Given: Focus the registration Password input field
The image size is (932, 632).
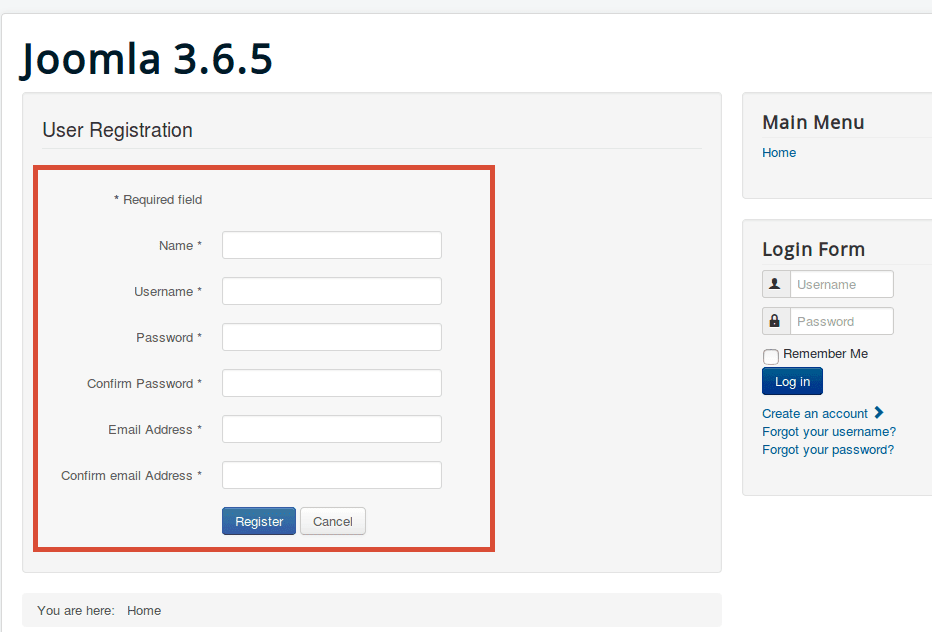Looking at the screenshot, I should pyautogui.click(x=332, y=337).
